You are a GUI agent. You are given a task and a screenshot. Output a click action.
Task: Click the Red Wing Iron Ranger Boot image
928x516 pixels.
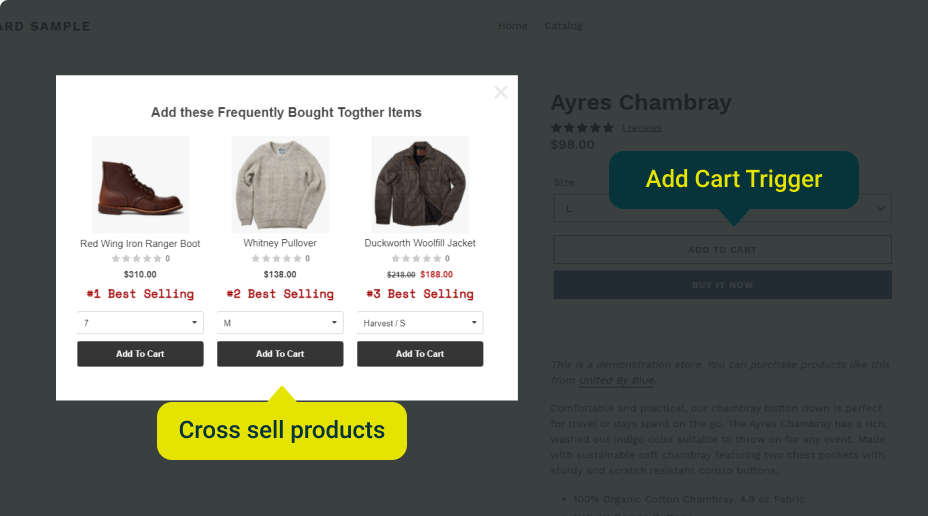point(140,184)
